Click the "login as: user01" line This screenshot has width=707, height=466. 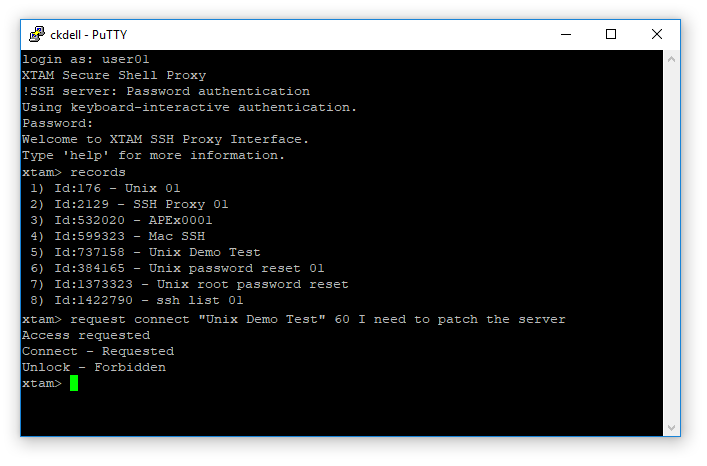(86, 59)
